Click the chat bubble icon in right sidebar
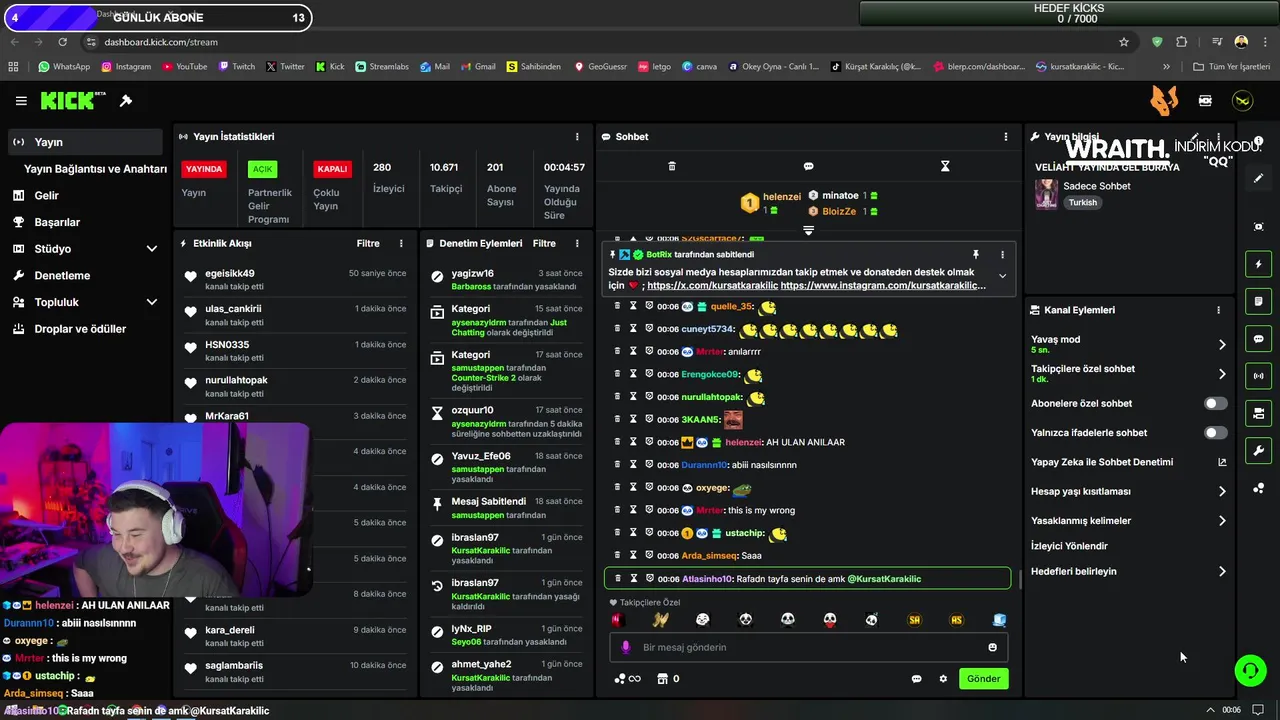Screen dimensions: 1280x720 [x=1259, y=339]
